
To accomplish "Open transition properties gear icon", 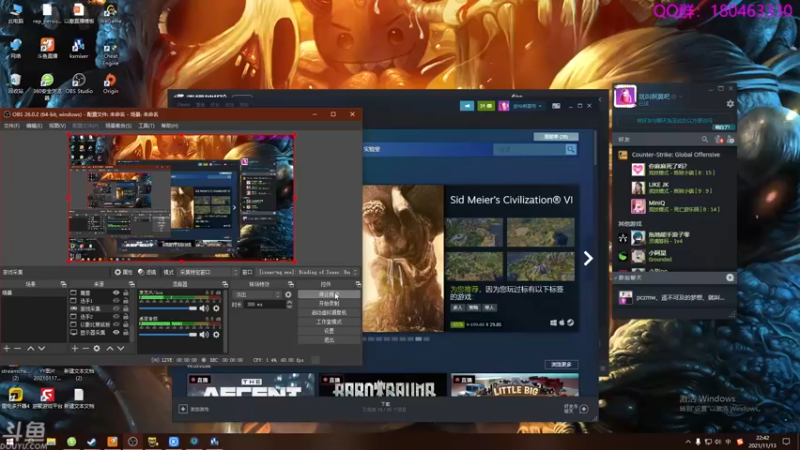I will pos(288,295).
